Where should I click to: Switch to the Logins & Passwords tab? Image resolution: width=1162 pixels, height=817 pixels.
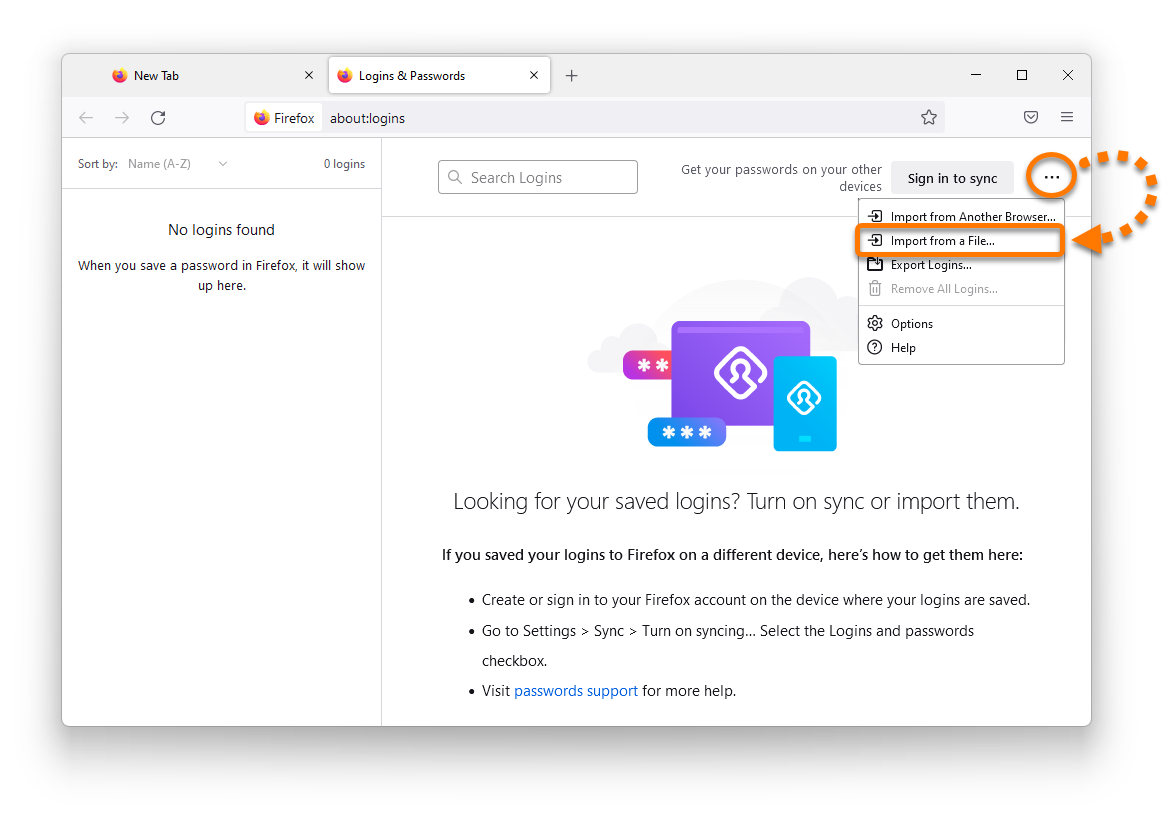tap(439, 76)
